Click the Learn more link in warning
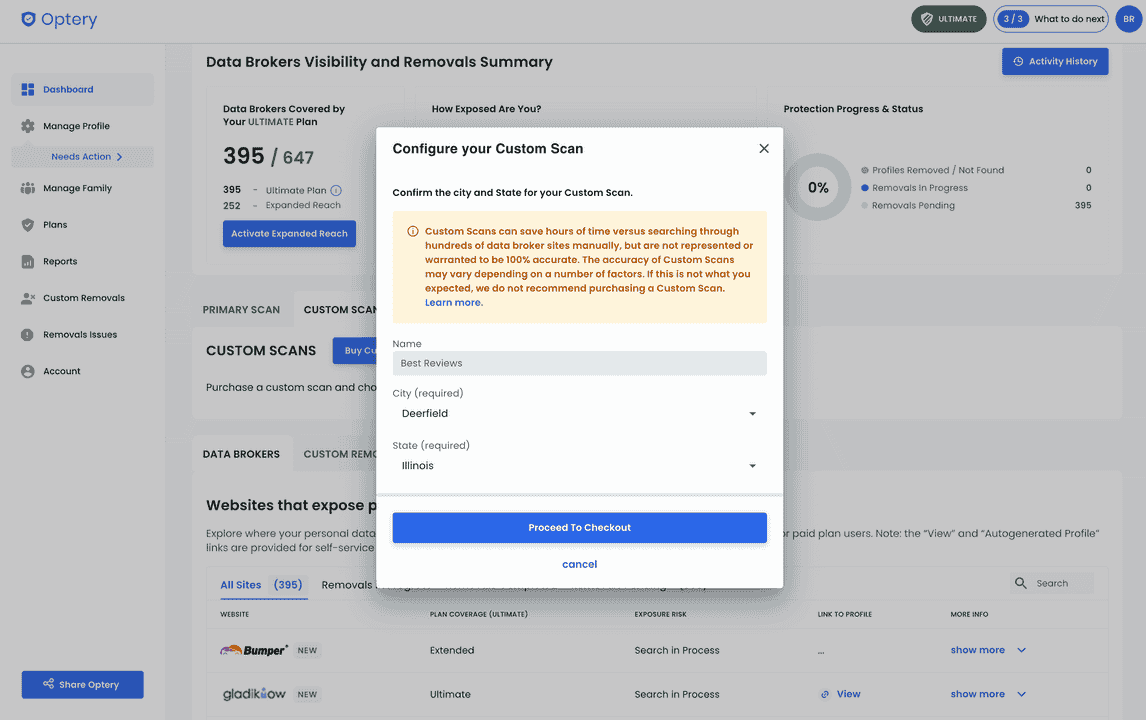The width and height of the screenshot is (1146, 720). (x=453, y=302)
